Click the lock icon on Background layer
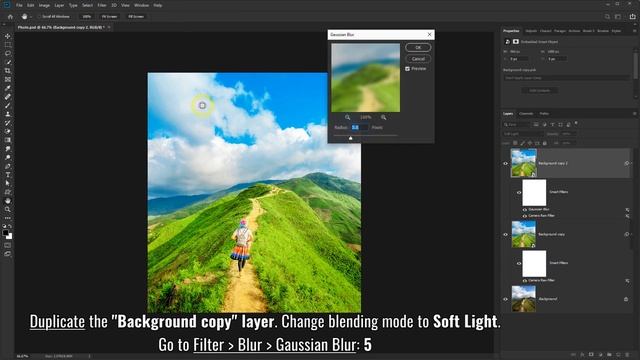The width and height of the screenshot is (640, 360). coord(626,299)
